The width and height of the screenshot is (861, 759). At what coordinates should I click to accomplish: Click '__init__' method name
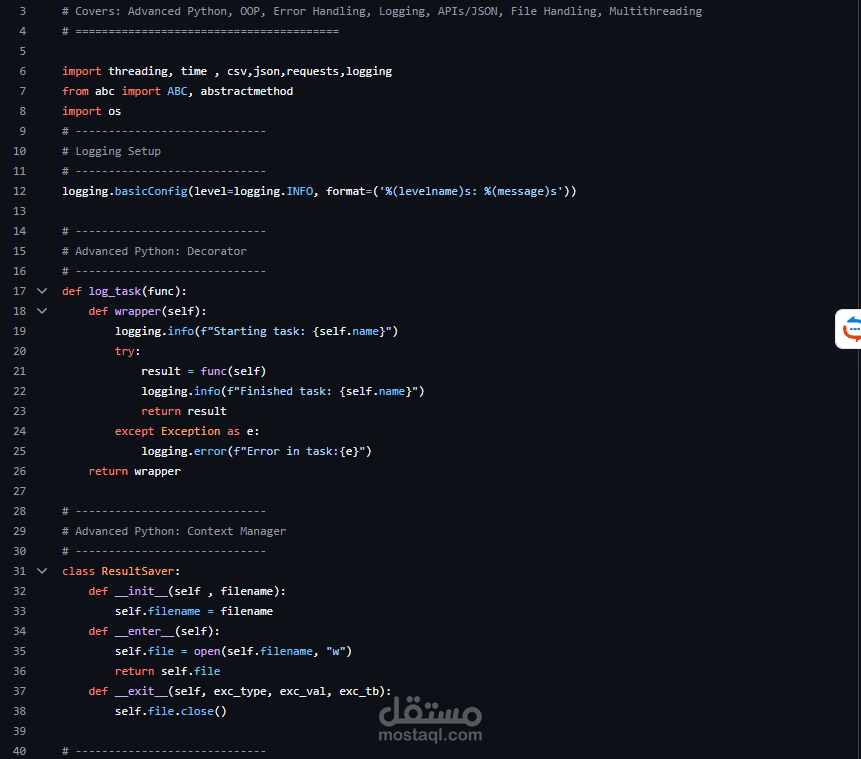pyautogui.click(x=141, y=591)
